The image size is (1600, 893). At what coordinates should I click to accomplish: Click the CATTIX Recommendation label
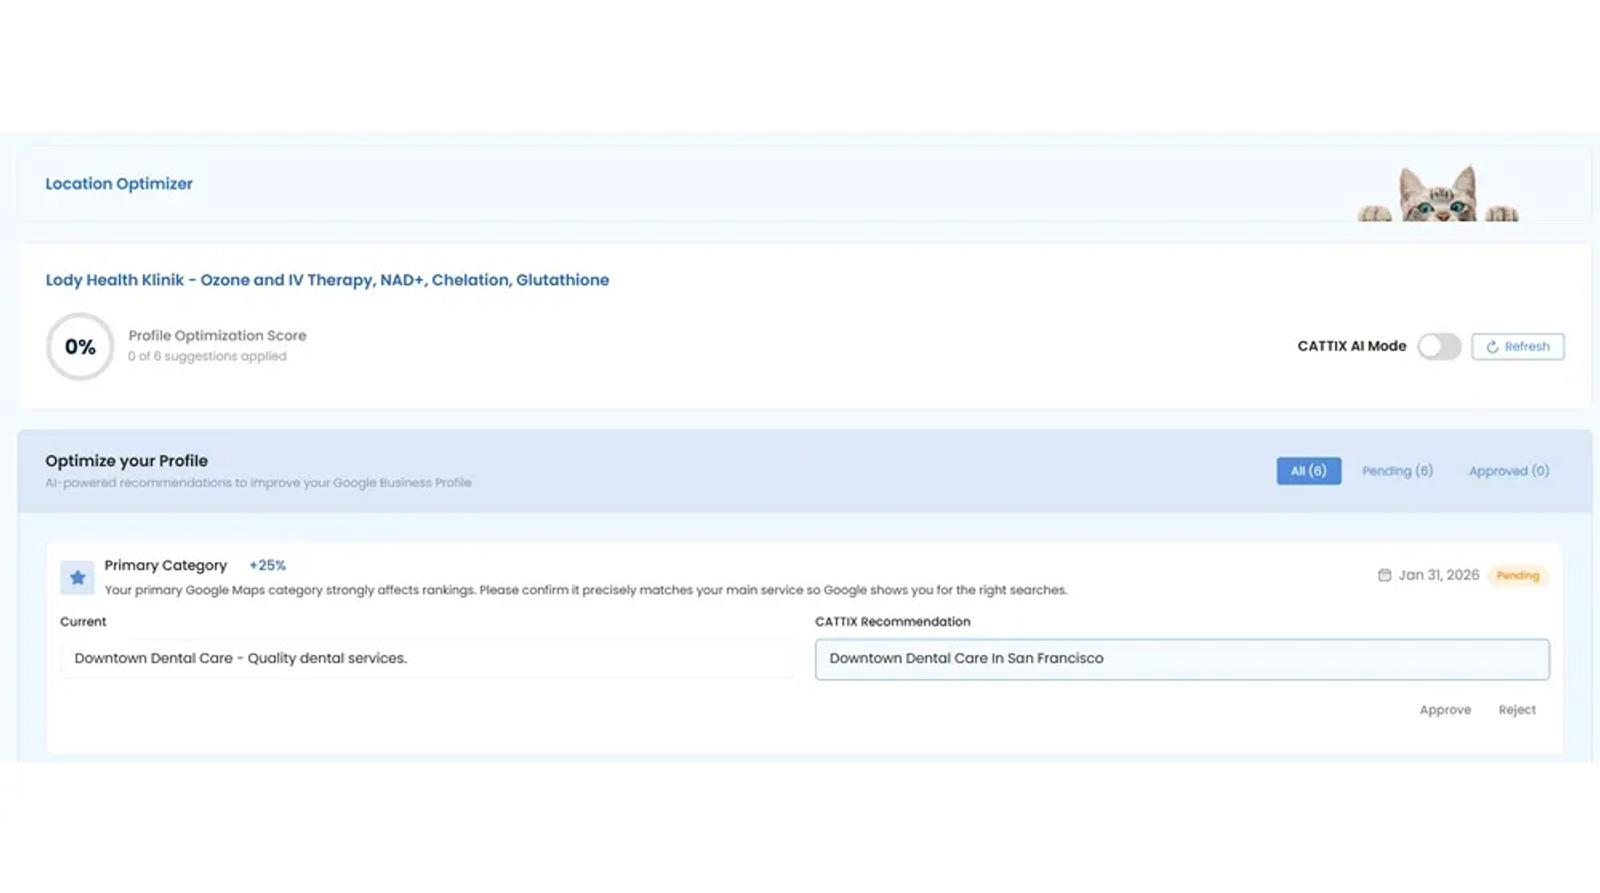click(892, 622)
